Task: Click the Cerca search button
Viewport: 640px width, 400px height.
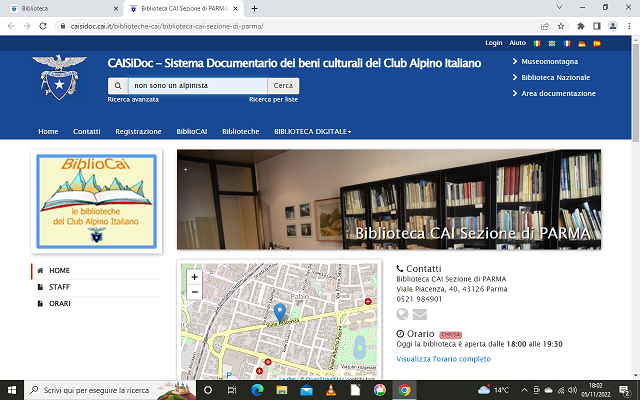Action: (283, 86)
